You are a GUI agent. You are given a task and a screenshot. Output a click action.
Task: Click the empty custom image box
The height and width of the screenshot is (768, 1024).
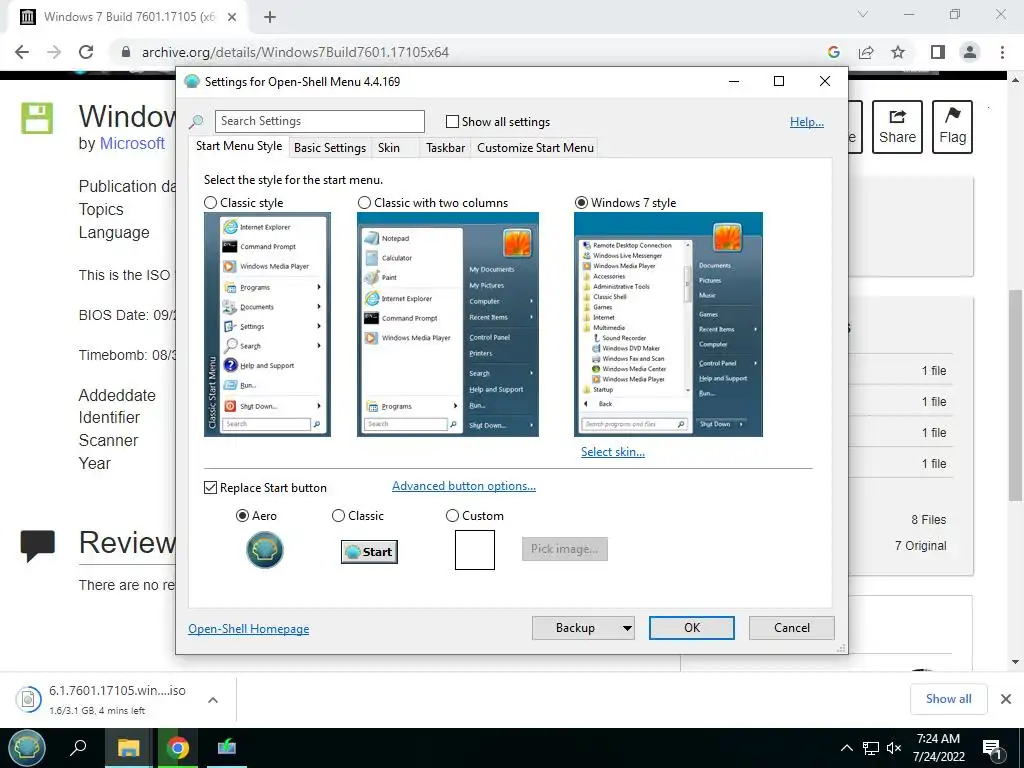(475, 550)
